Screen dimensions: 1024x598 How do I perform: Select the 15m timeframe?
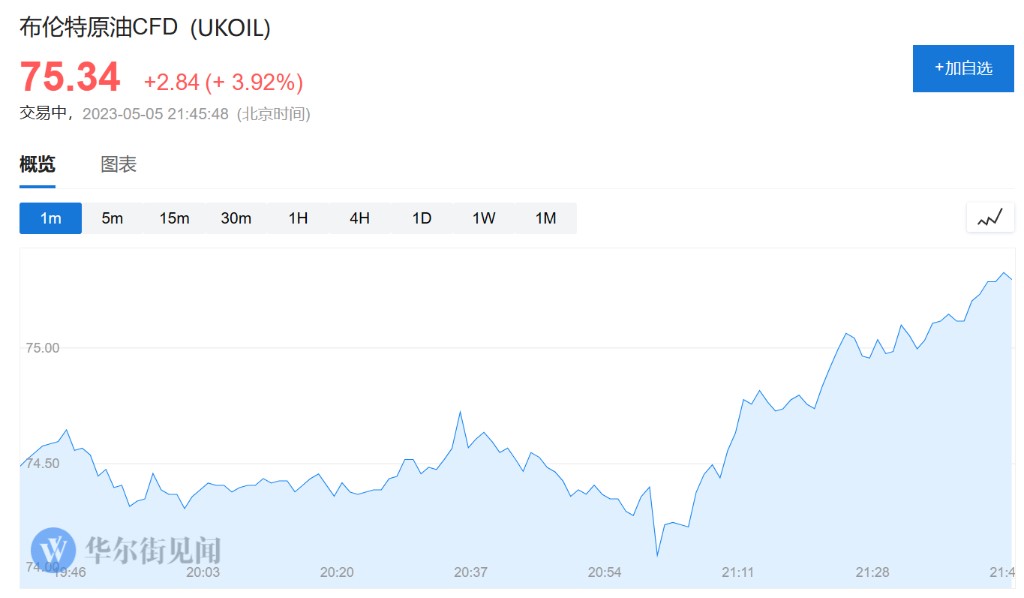(174, 218)
